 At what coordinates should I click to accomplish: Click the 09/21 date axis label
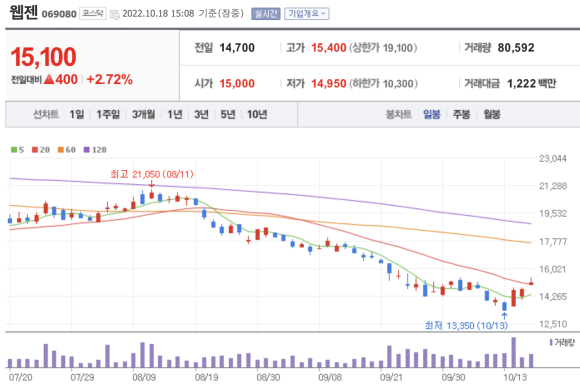pyautogui.click(x=391, y=377)
